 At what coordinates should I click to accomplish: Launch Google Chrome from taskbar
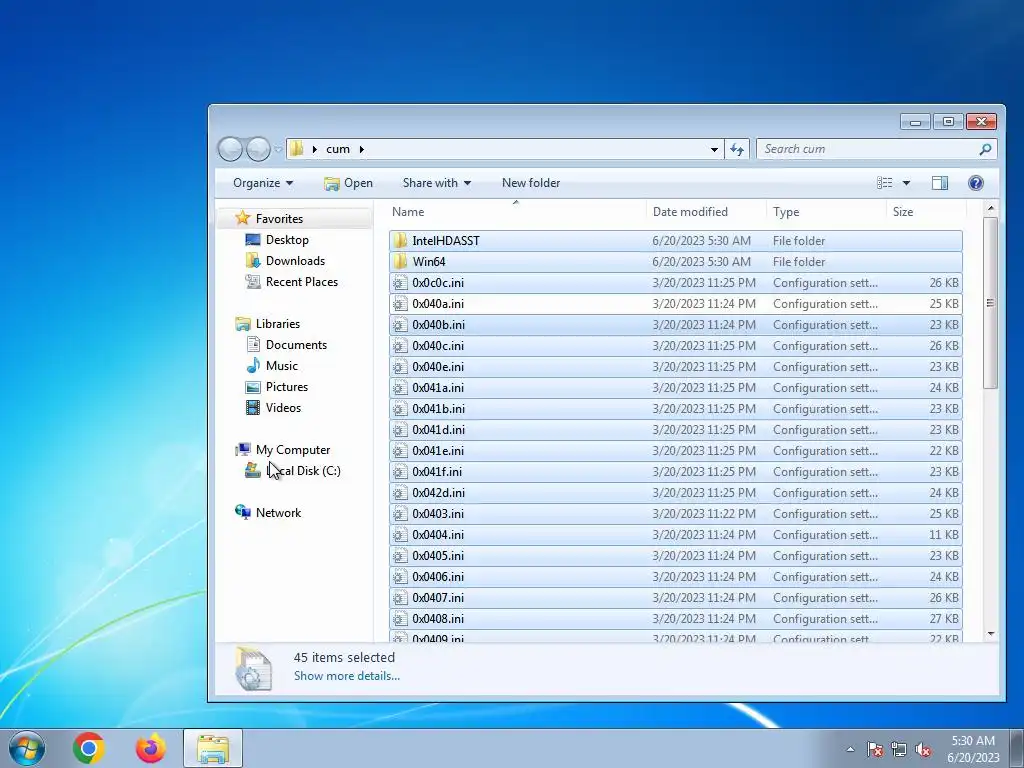pos(89,748)
